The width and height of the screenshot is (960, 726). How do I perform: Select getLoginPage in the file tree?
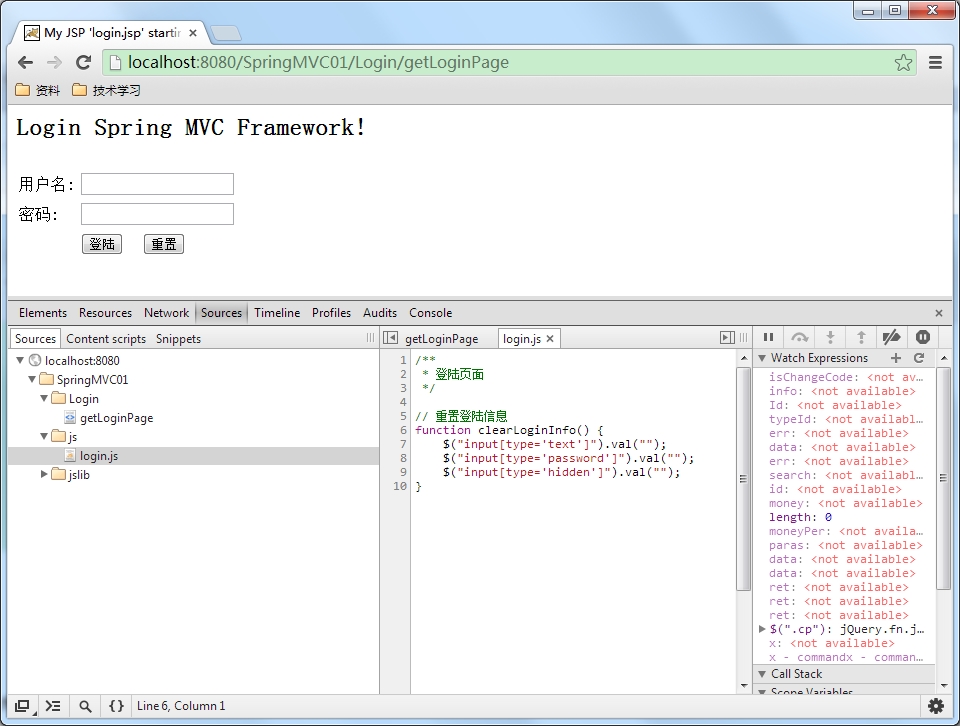116,418
